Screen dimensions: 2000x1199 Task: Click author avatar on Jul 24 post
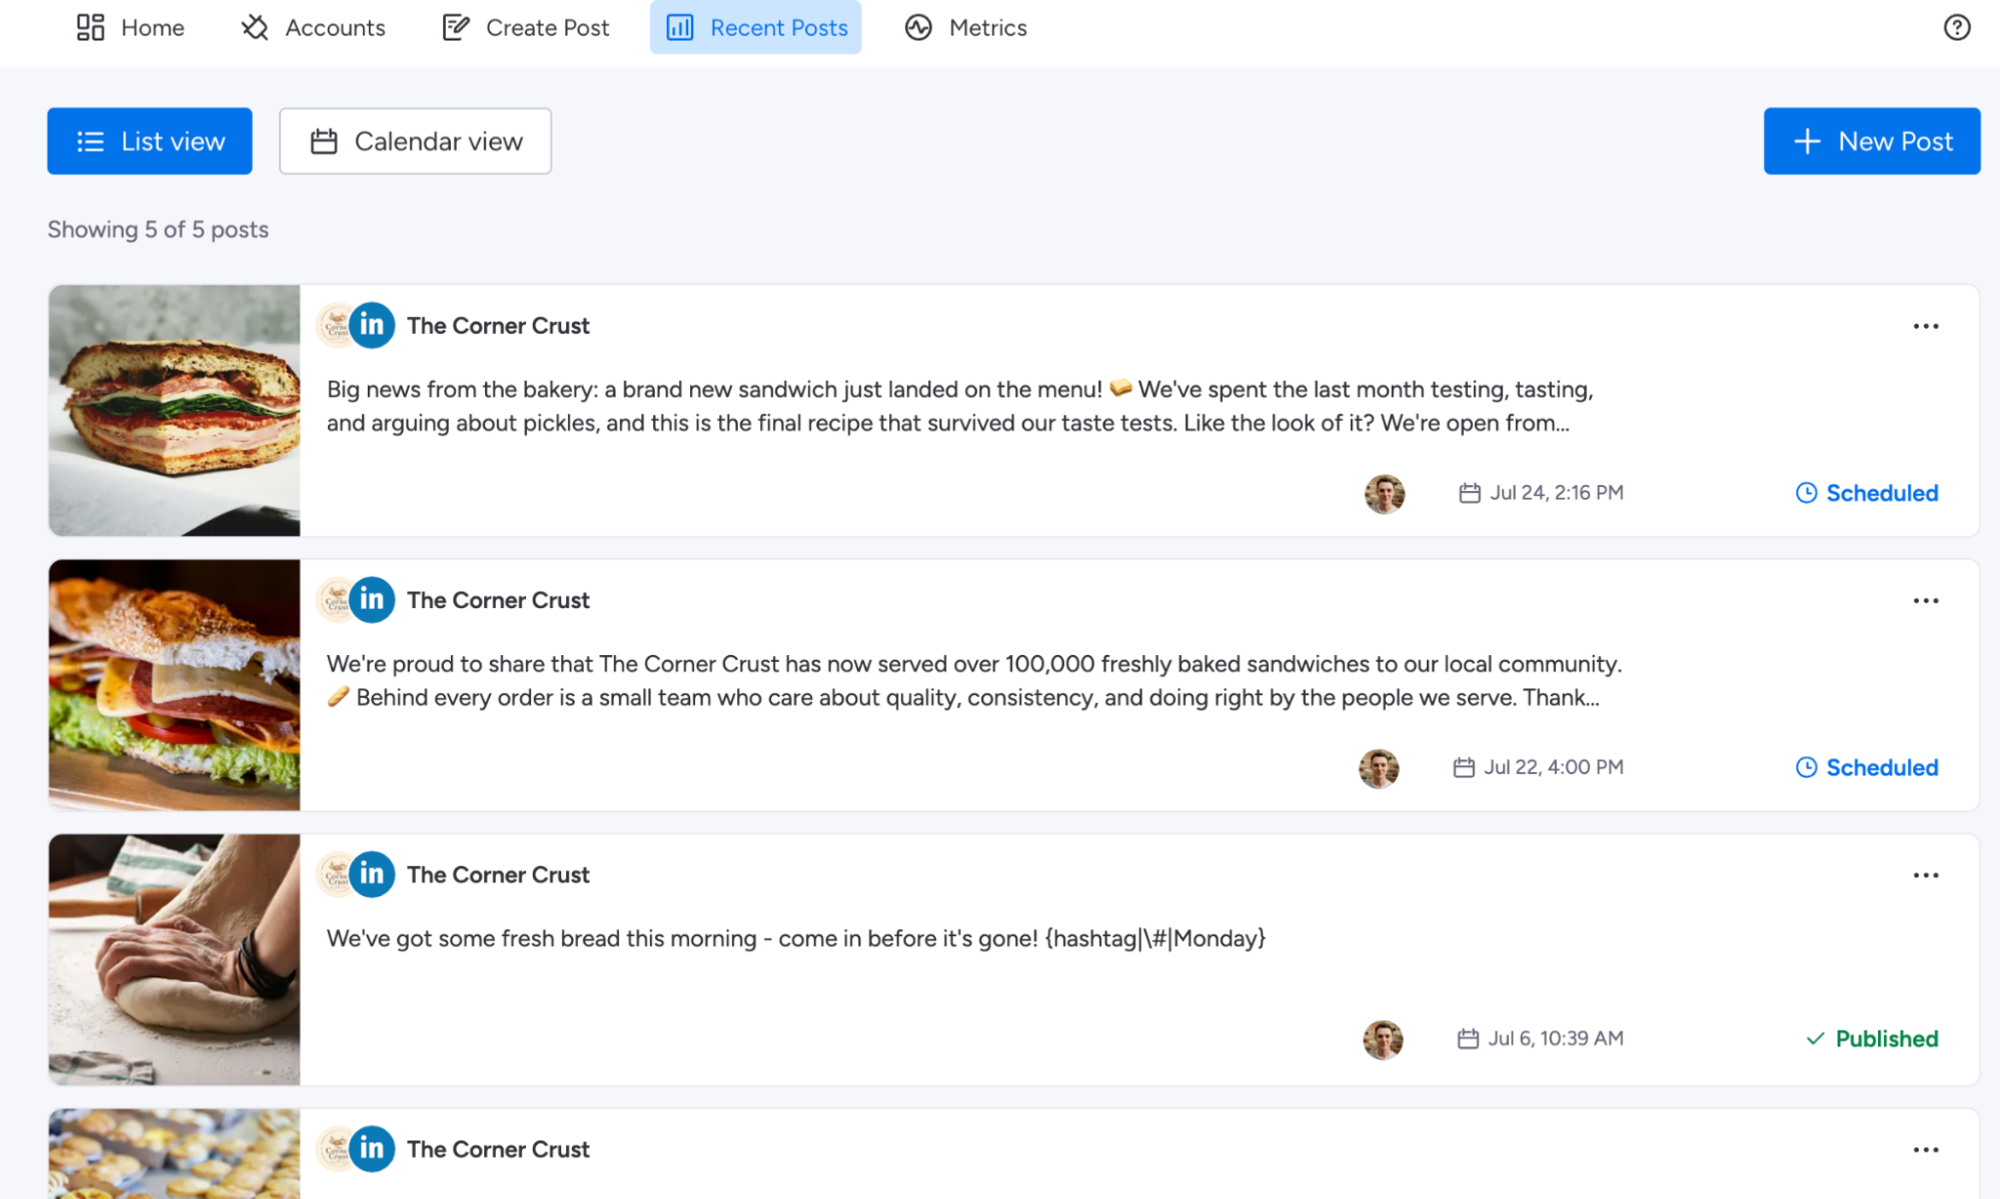(1385, 493)
